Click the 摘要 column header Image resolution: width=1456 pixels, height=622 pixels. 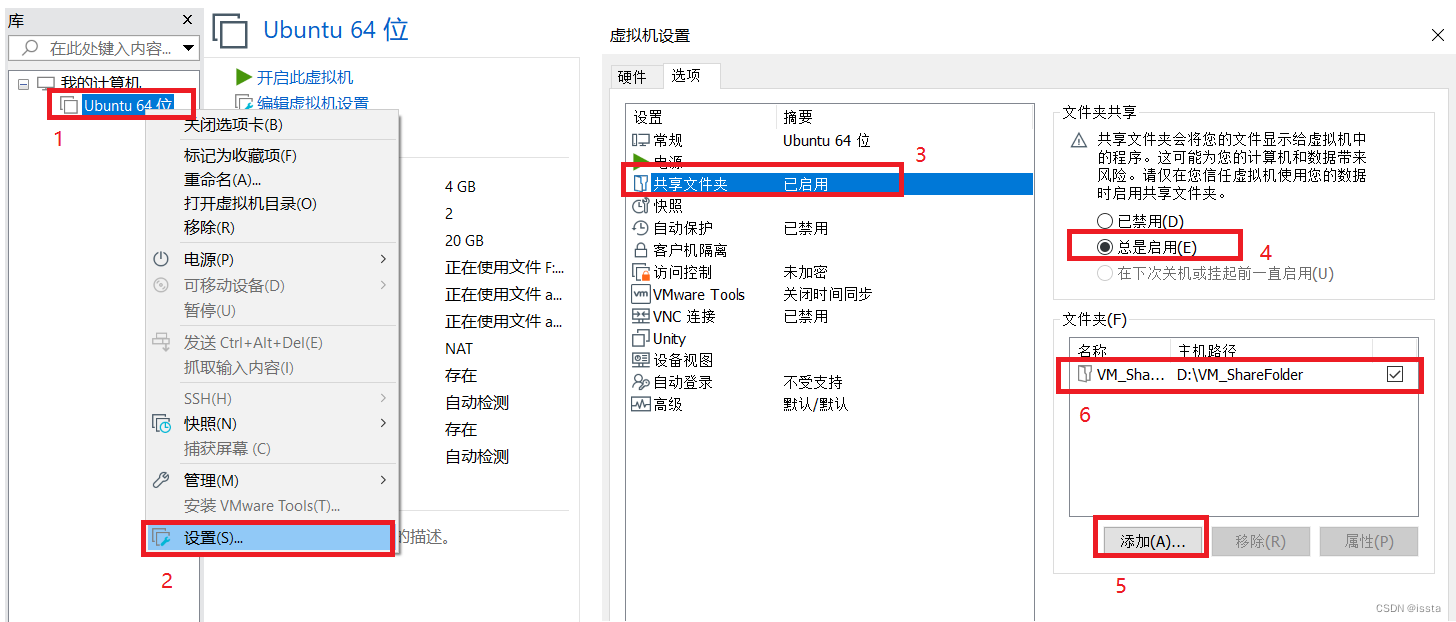click(904, 118)
